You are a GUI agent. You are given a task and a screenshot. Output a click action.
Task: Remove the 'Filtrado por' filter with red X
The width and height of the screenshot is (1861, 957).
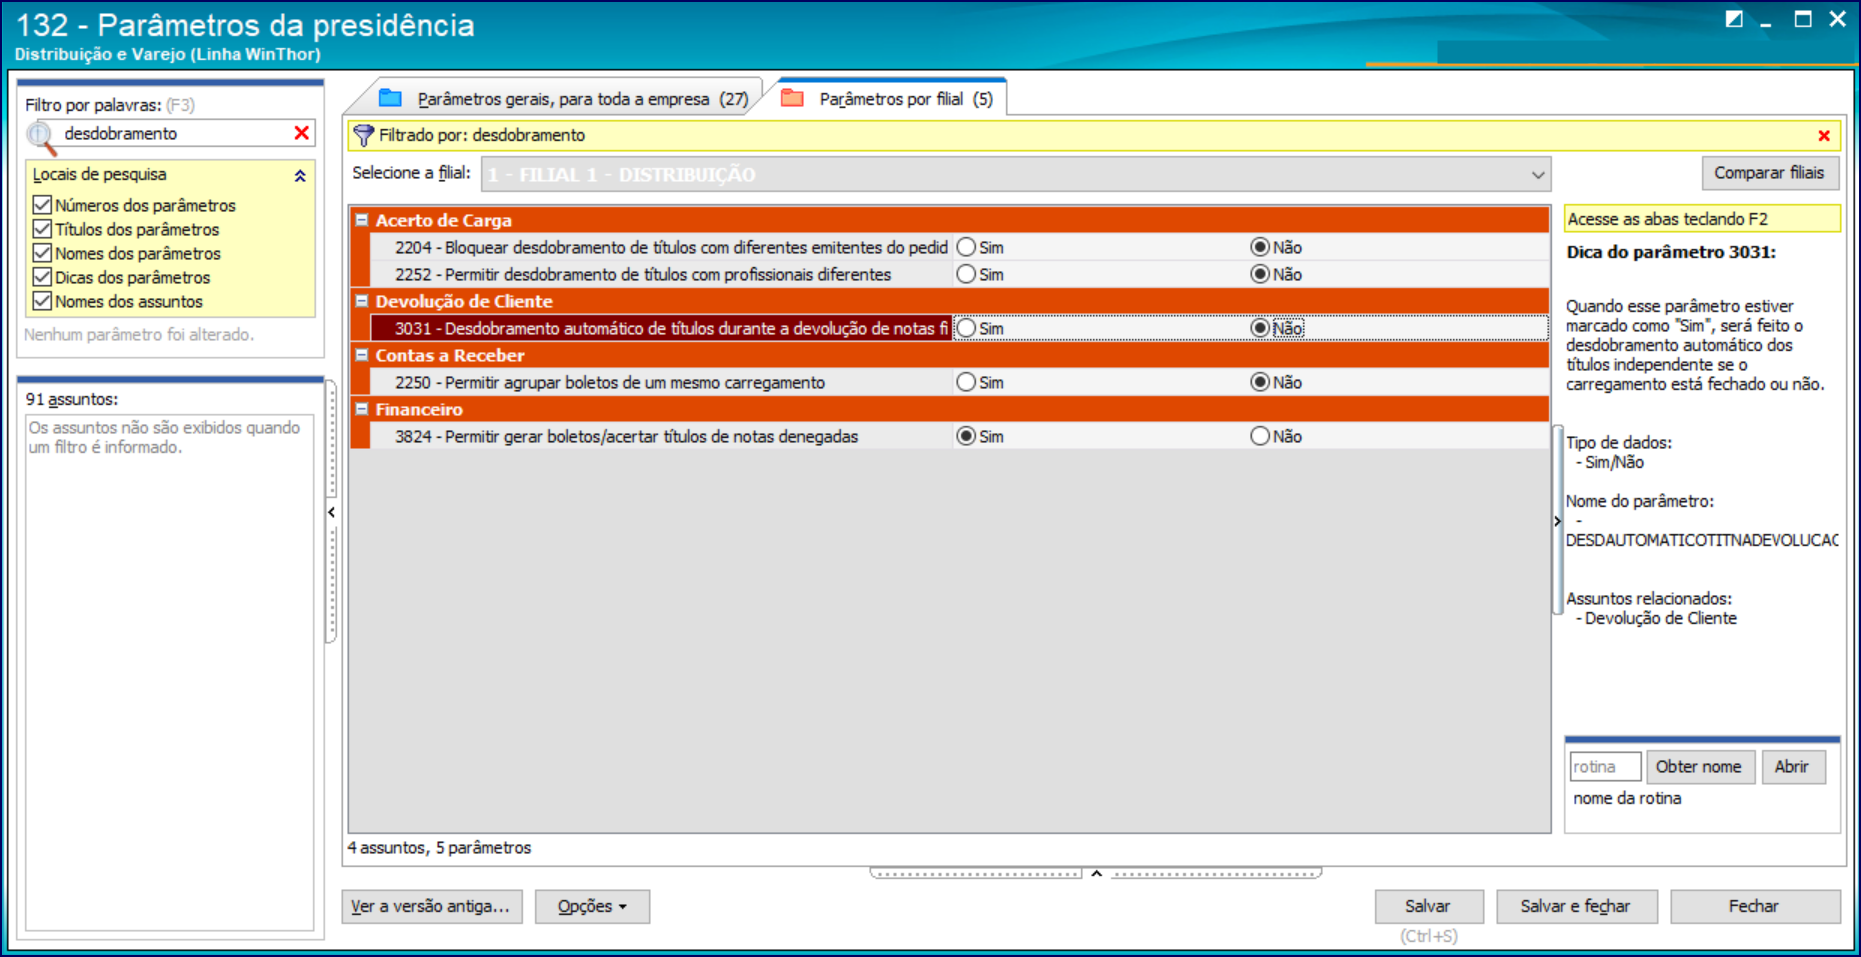[1824, 136]
